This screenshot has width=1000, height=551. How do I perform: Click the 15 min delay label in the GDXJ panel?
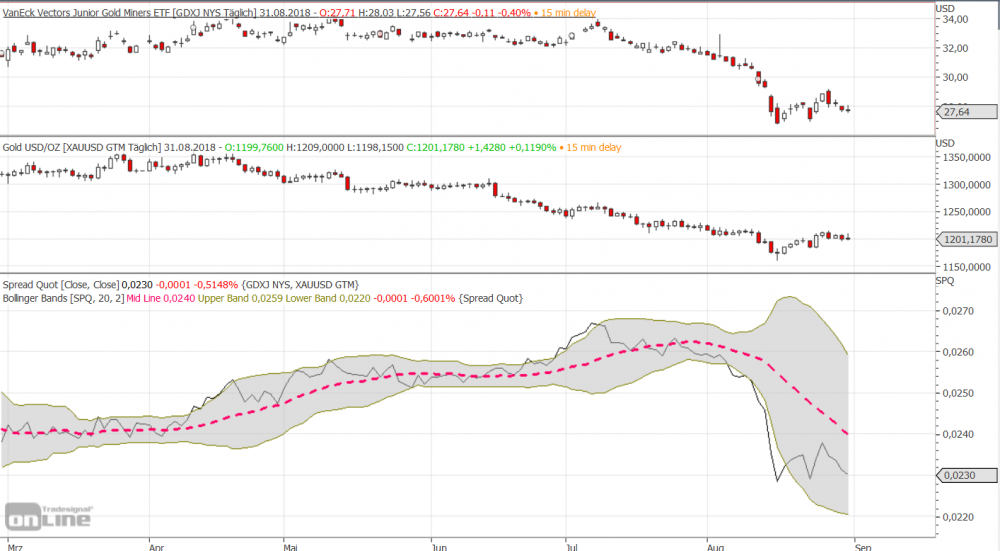568,13
